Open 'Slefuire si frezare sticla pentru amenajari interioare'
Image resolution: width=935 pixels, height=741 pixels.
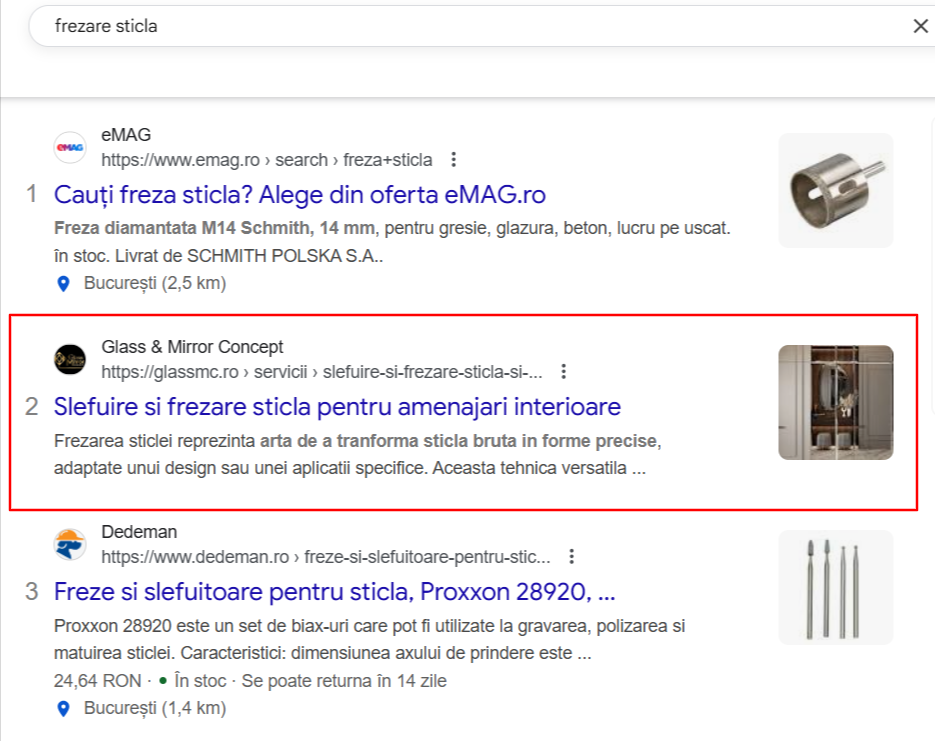[x=337, y=407]
